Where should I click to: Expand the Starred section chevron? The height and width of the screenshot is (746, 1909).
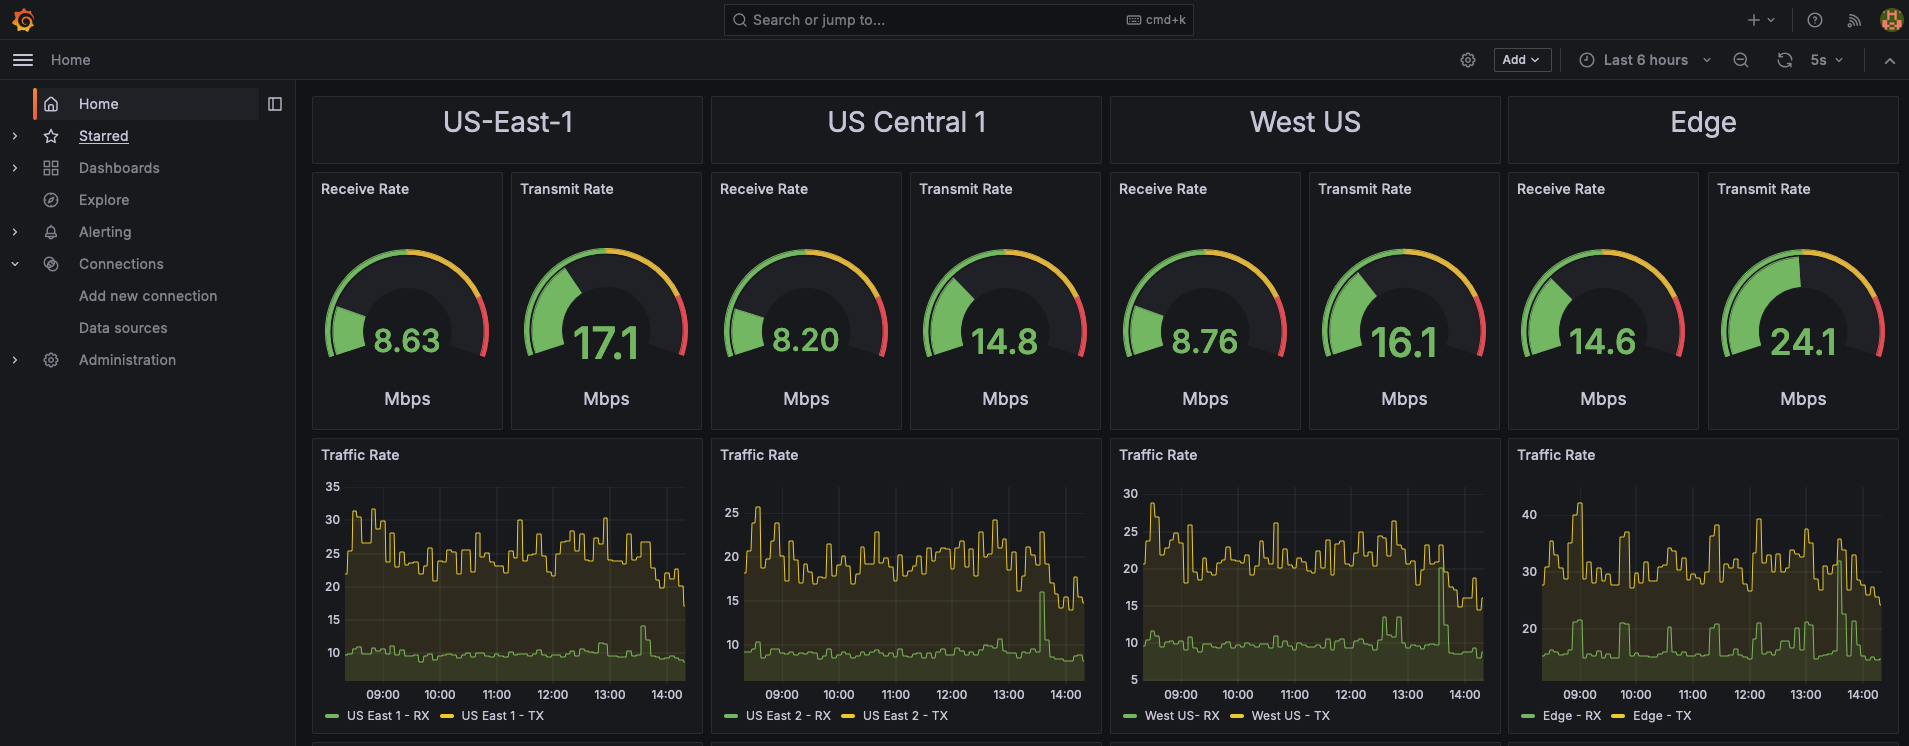15,136
